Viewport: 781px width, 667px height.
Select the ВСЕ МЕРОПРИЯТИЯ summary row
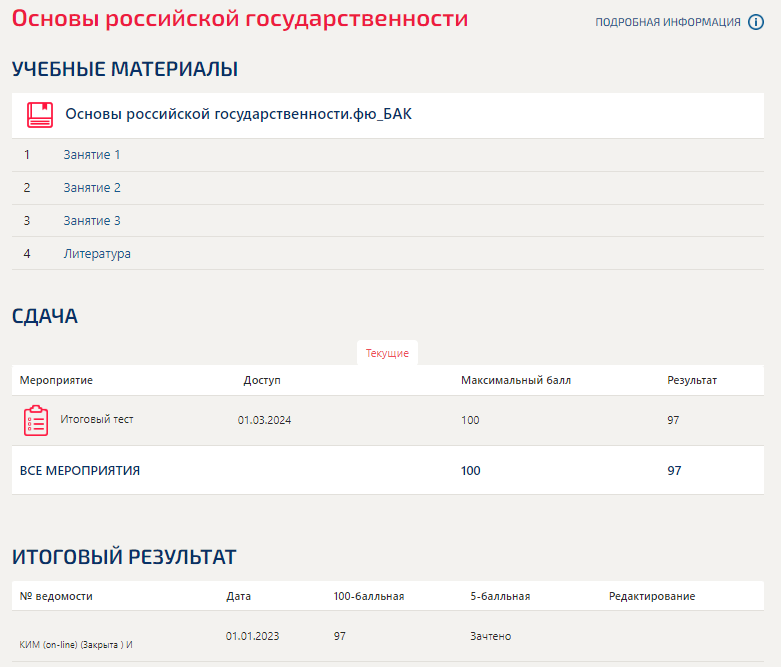pyautogui.click(x=80, y=470)
